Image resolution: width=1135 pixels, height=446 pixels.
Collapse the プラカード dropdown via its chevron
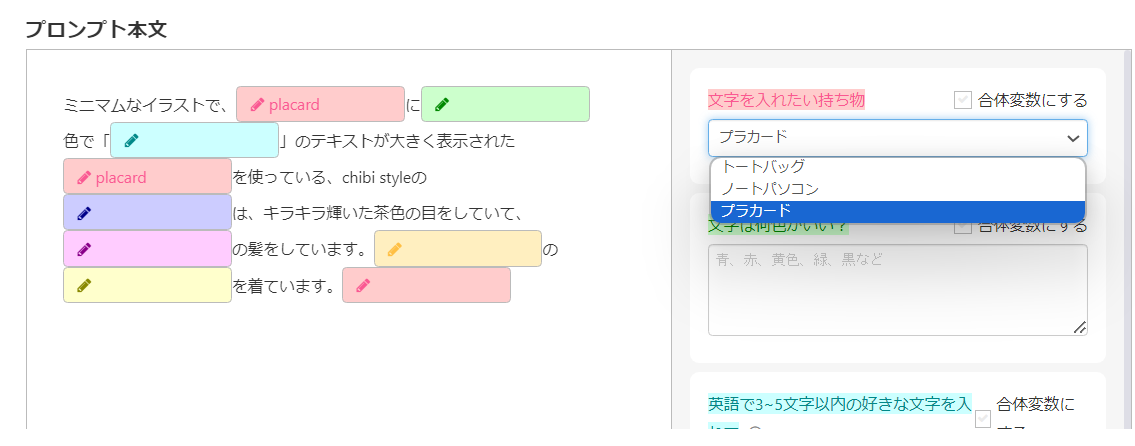(1073, 138)
